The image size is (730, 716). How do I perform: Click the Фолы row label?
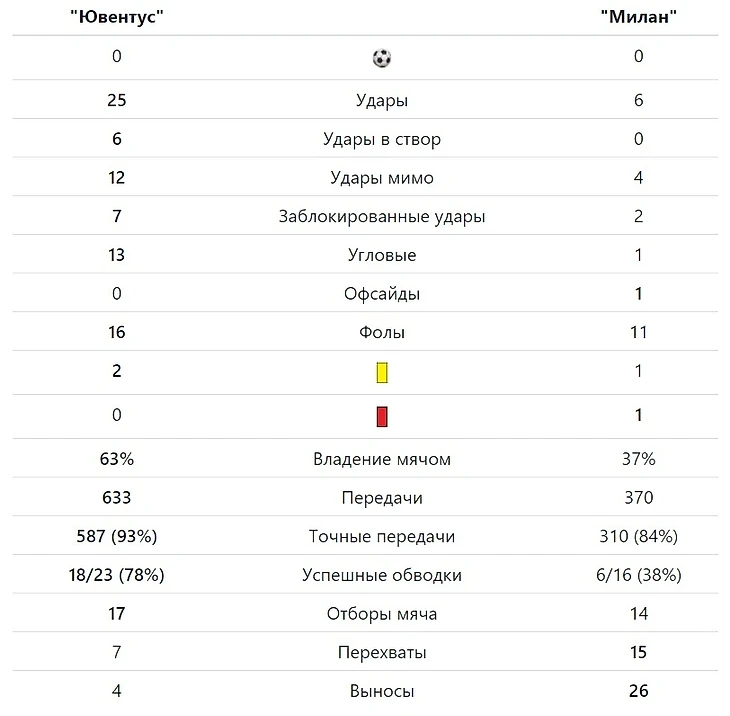tap(381, 332)
